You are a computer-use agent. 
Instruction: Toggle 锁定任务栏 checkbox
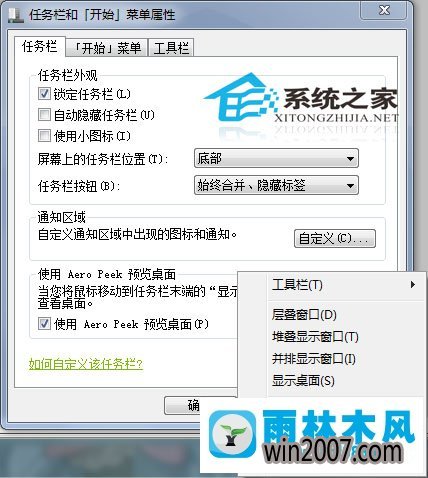[x=44, y=94]
